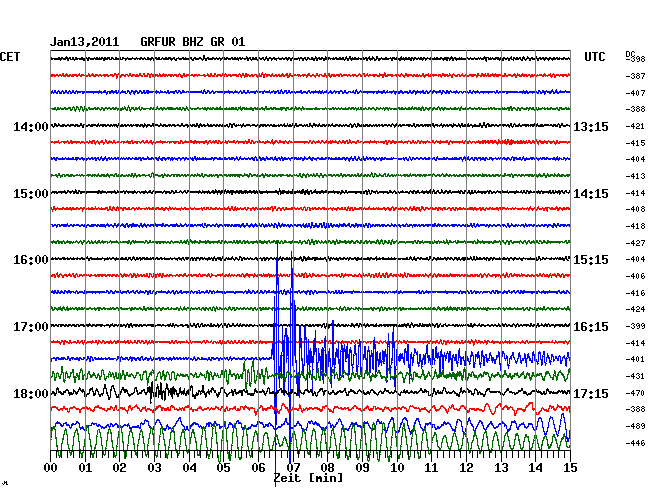Click the DC value "-398"
650x494 pixels.
coord(636,60)
